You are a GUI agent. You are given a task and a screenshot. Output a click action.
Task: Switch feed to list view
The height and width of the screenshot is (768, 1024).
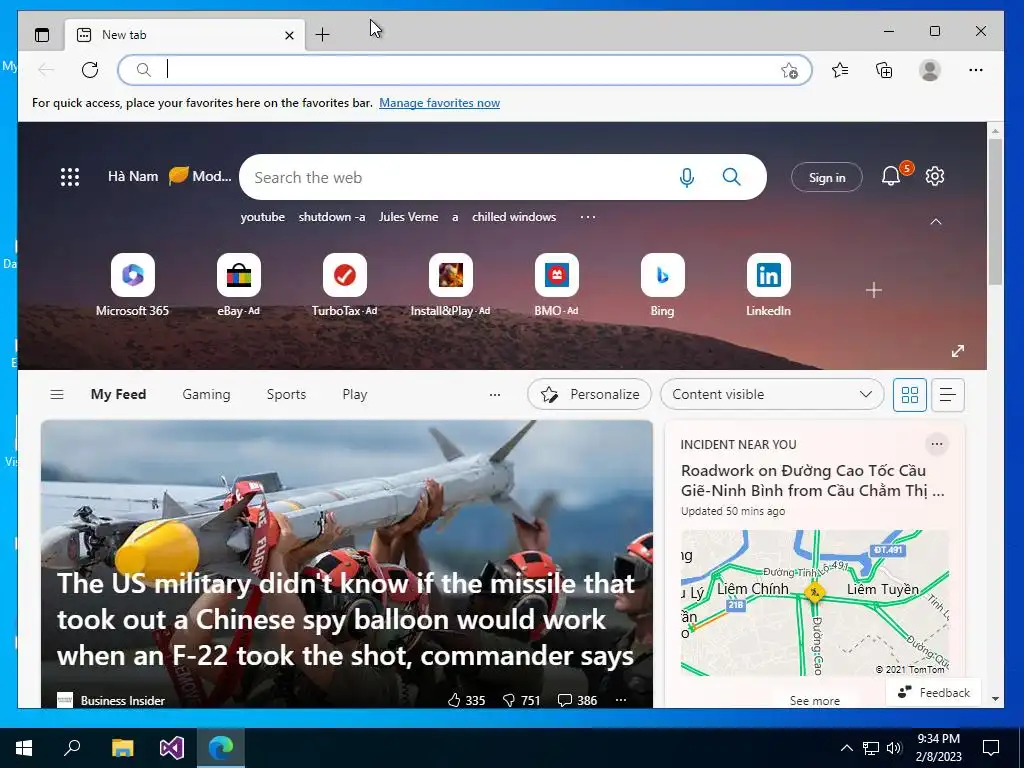coord(948,394)
